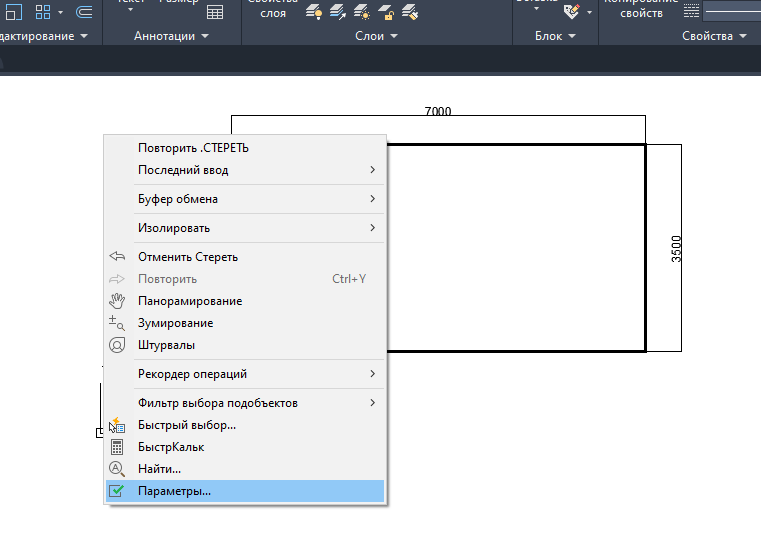761x533 pixels.
Task: Click the 7000 dimension text
Action: (x=438, y=111)
